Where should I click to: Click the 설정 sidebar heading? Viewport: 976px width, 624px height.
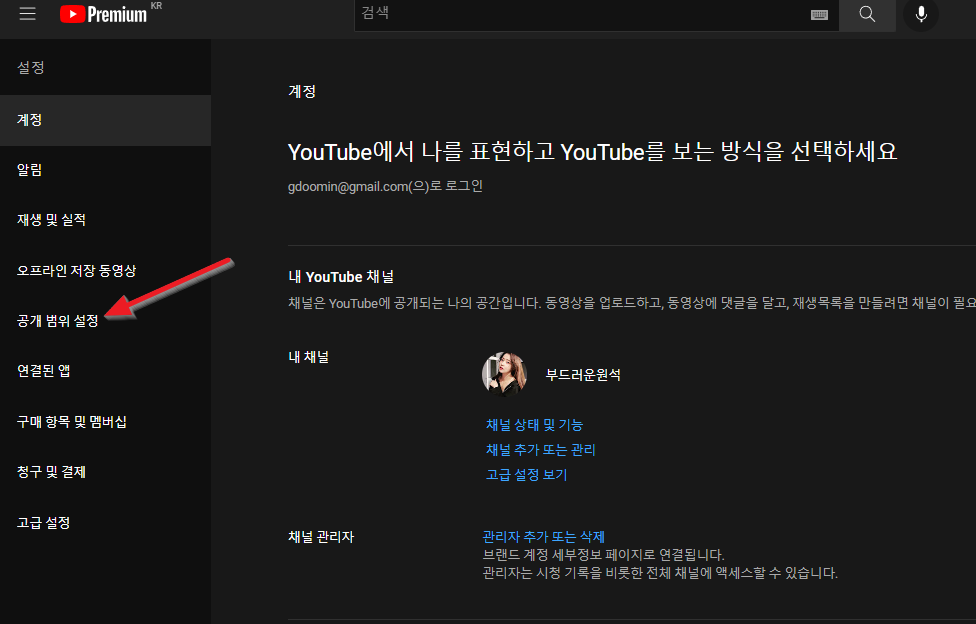click(30, 67)
